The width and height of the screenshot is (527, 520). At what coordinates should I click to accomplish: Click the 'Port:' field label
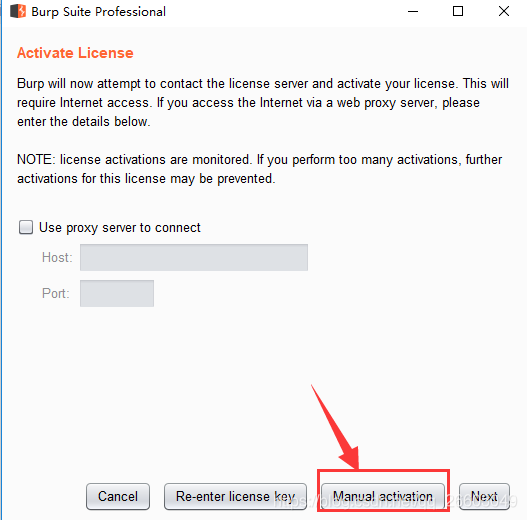click(x=55, y=293)
